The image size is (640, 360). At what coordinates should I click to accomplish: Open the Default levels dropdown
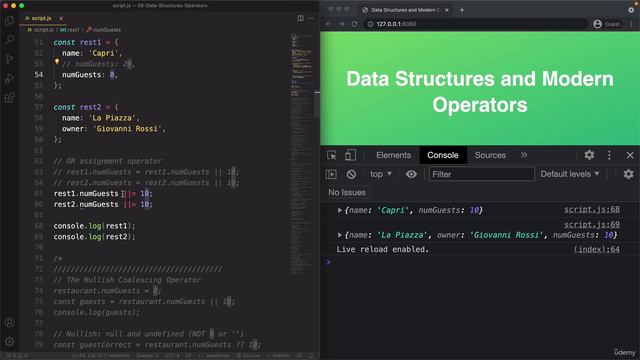click(x=570, y=174)
